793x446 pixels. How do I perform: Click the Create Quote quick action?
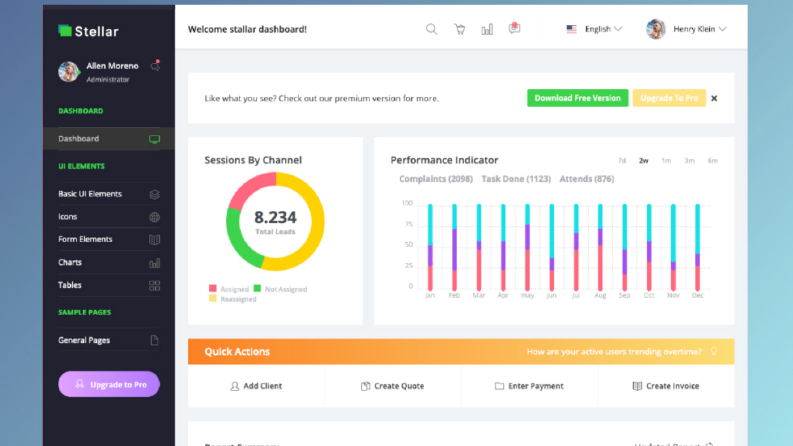tap(392, 386)
